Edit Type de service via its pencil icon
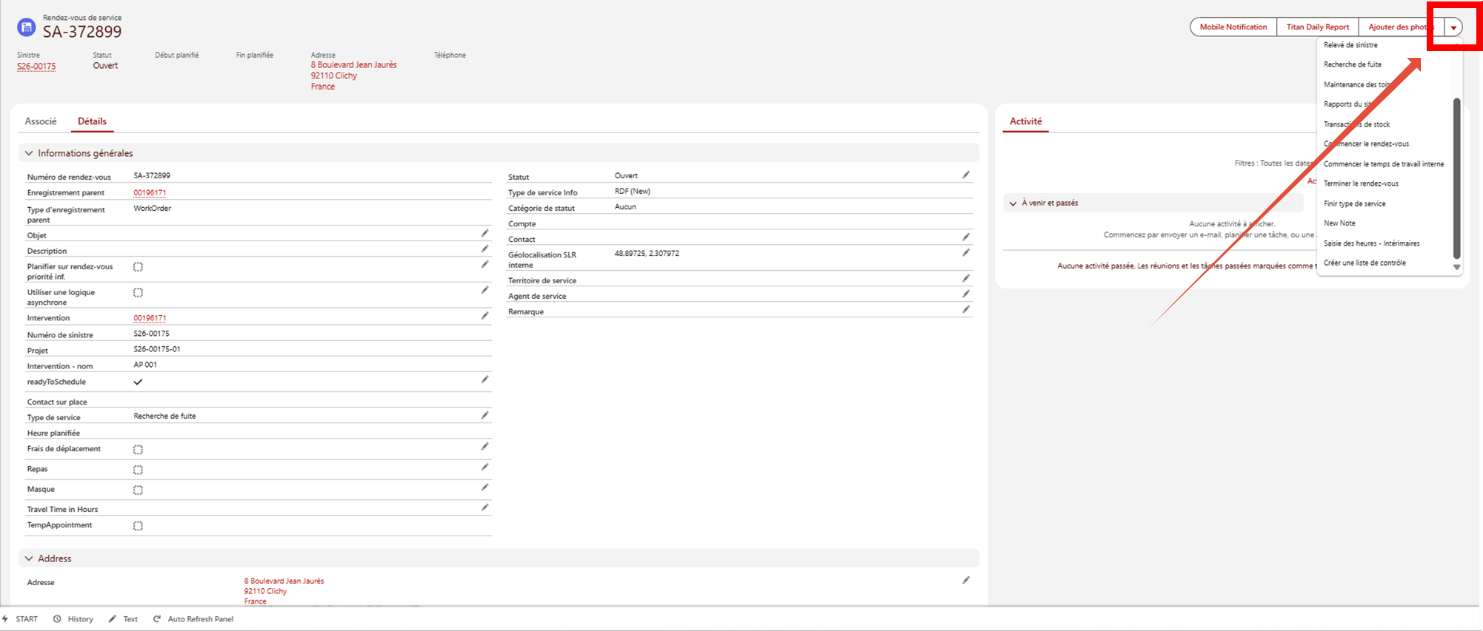This screenshot has width=1483, height=631. coord(485,414)
